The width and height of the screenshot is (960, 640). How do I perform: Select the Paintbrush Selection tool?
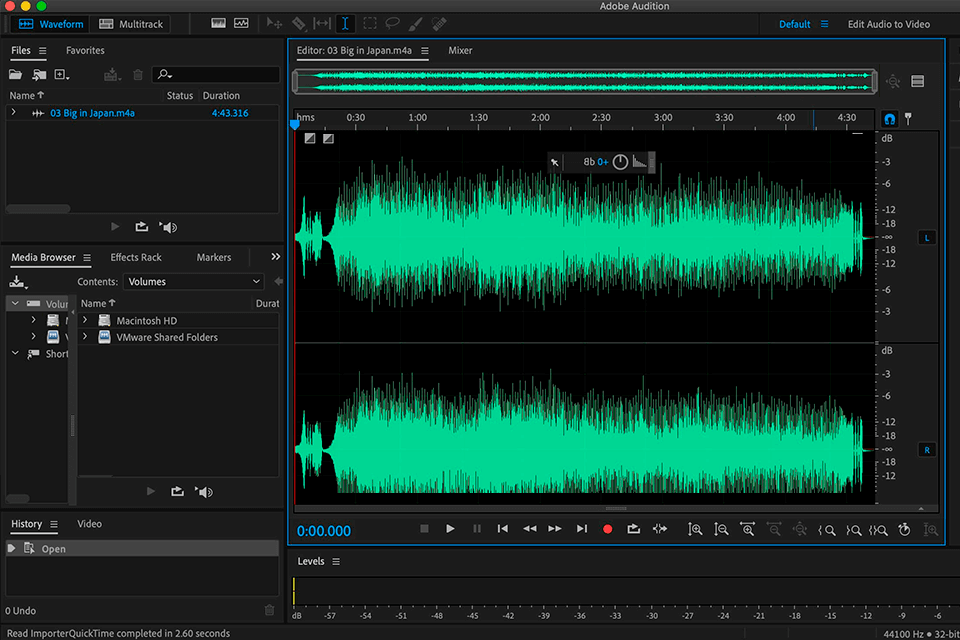415,24
